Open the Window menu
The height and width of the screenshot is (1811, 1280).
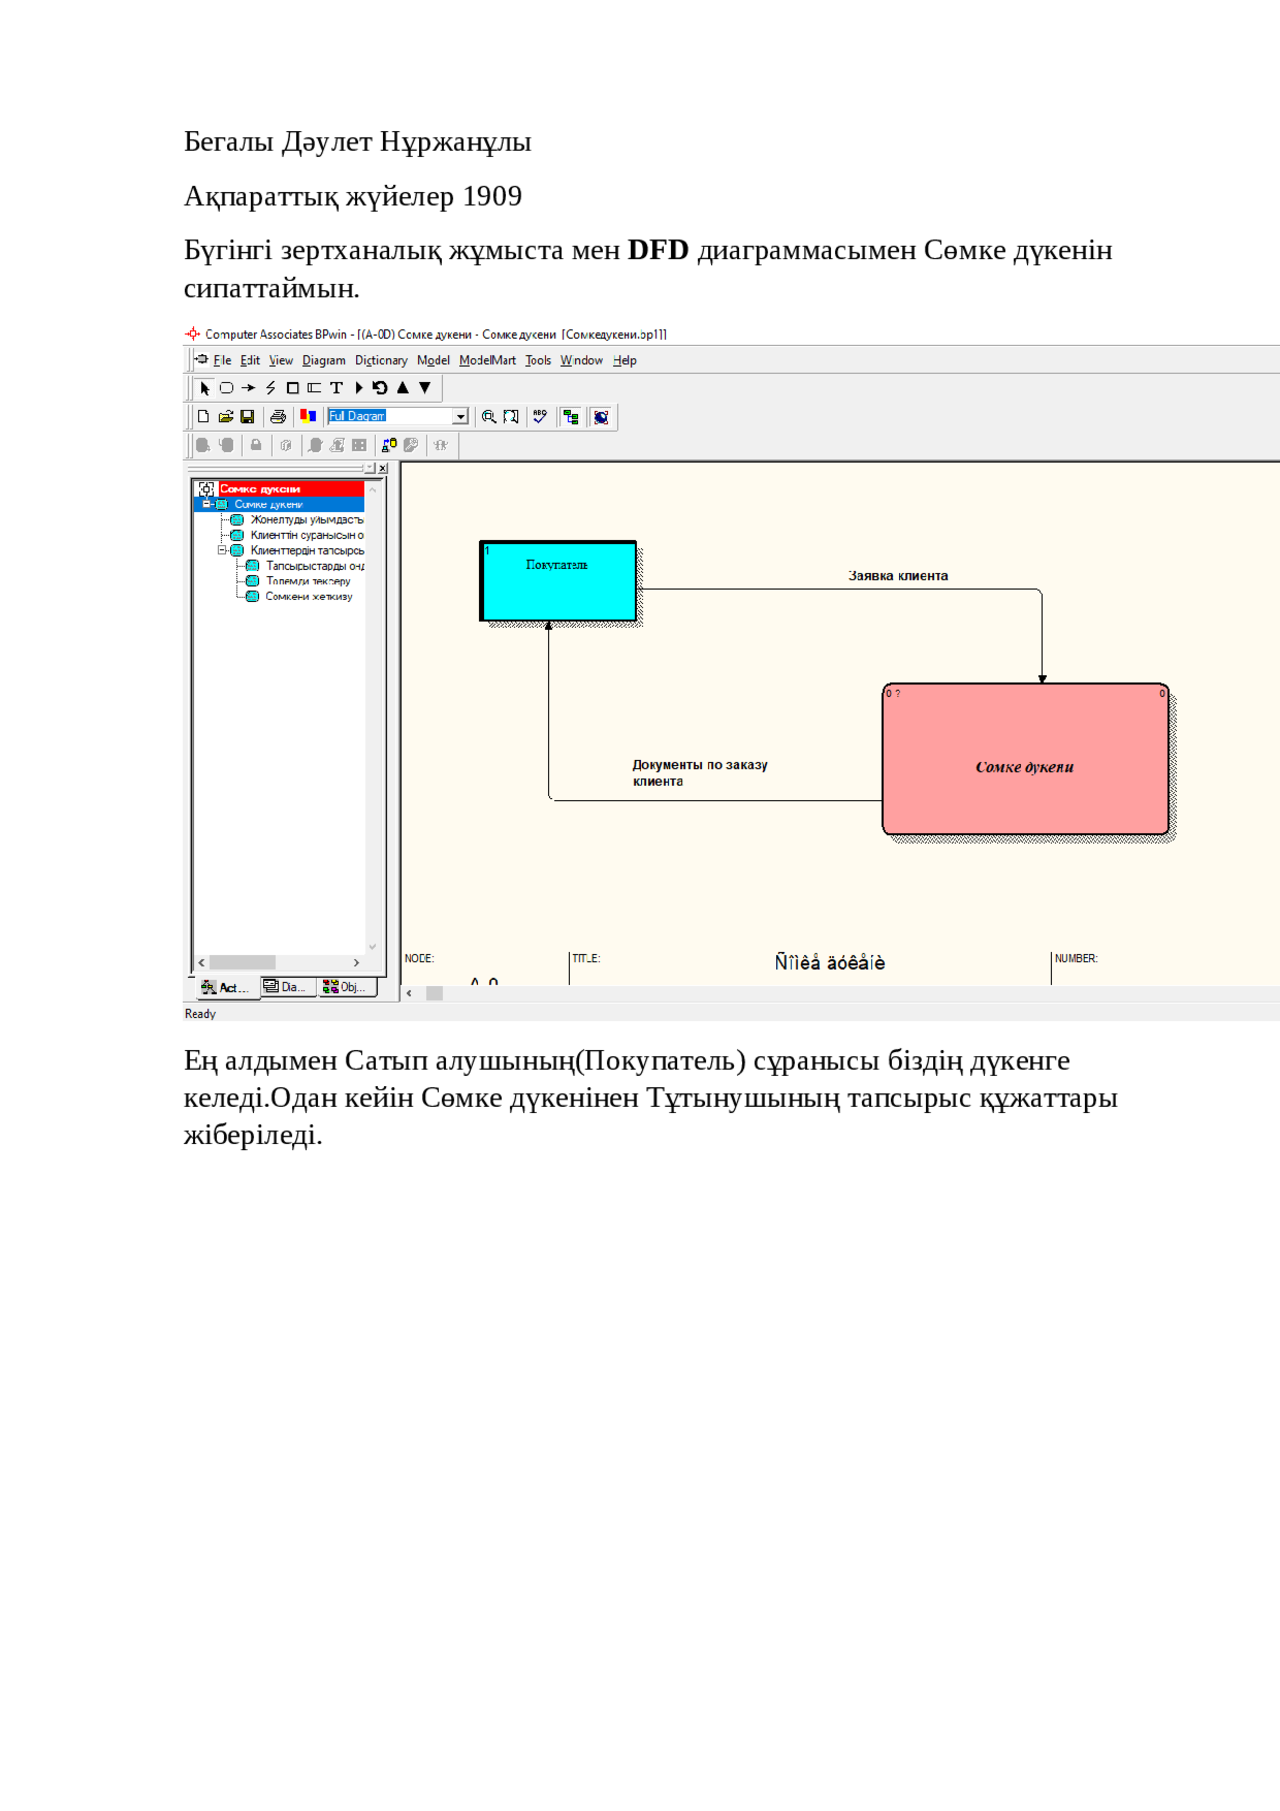pyautogui.click(x=581, y=361)
